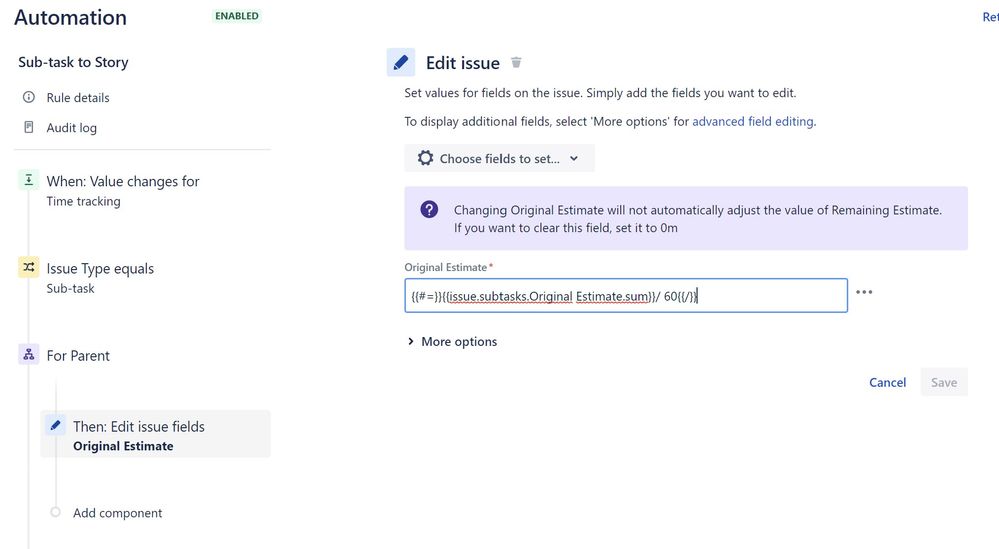999x549 pixels.
Task: Click the Time tracking trigger subtitle
Action: (83, 201)
